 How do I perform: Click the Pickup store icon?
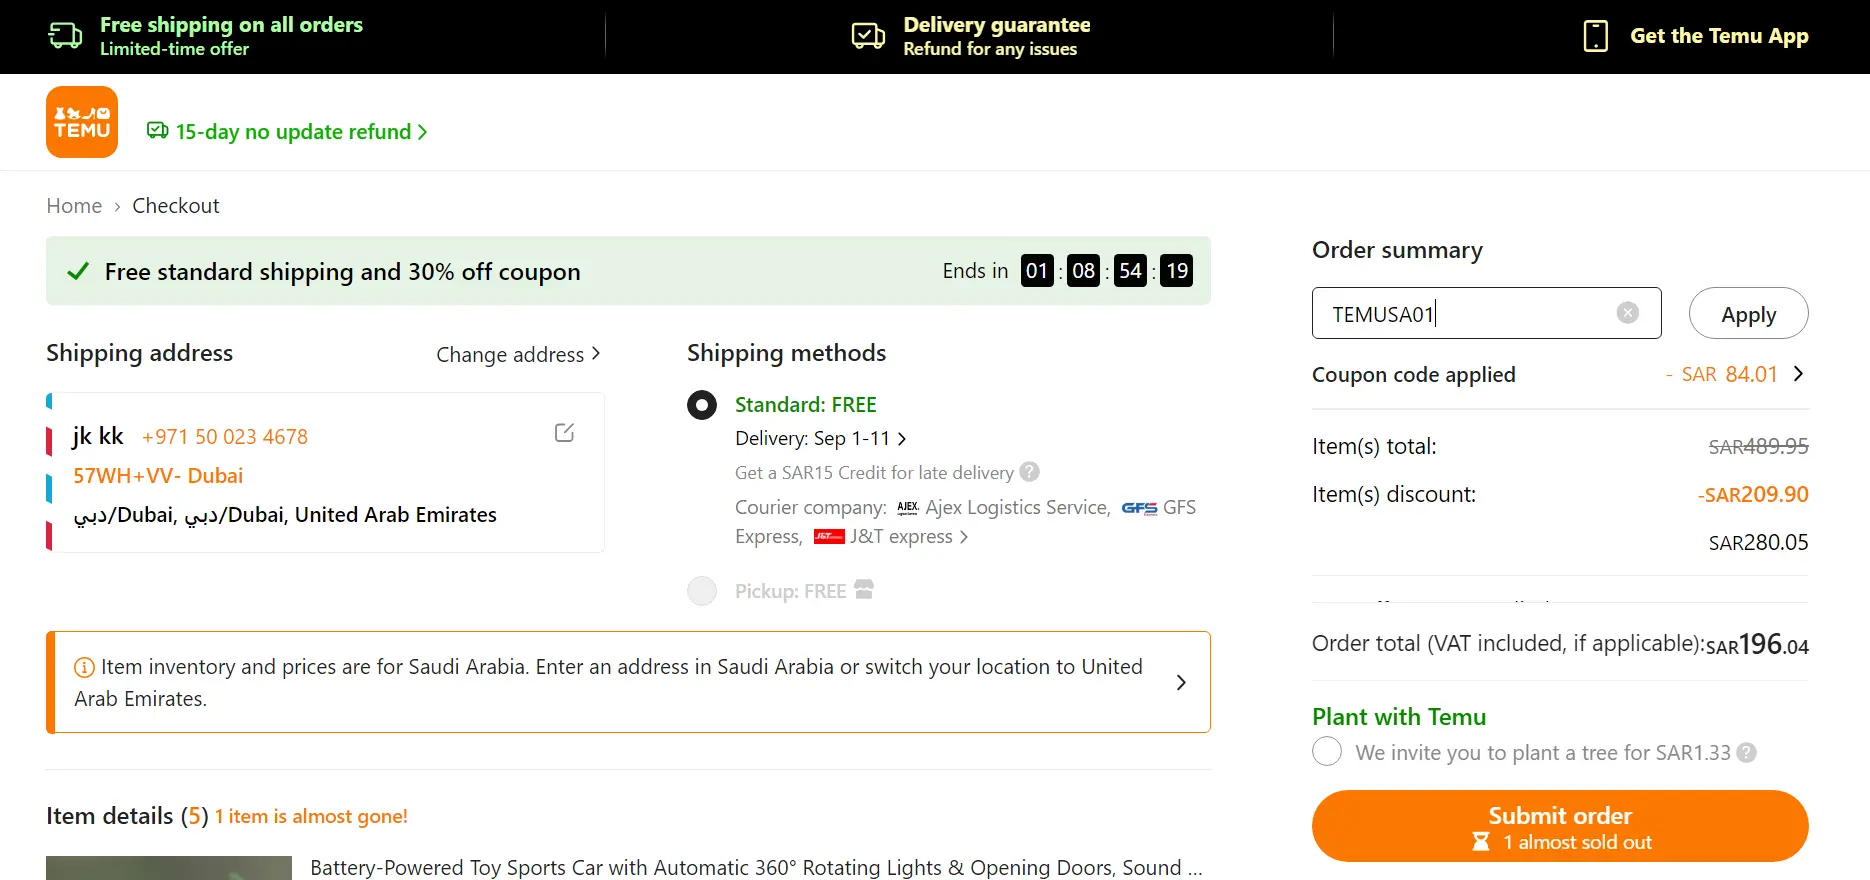(864, 590)
